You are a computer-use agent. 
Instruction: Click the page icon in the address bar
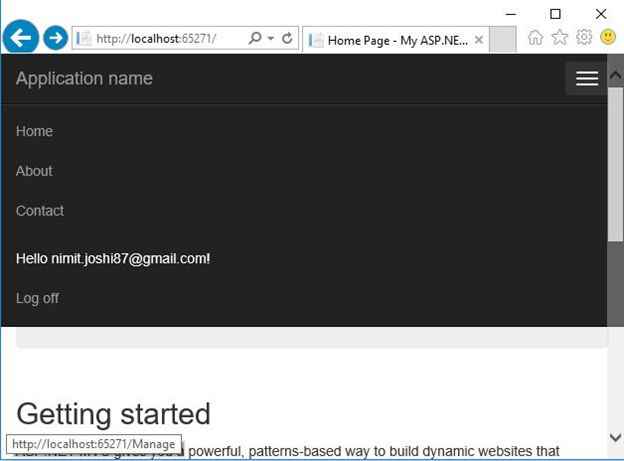click(84, 39)
